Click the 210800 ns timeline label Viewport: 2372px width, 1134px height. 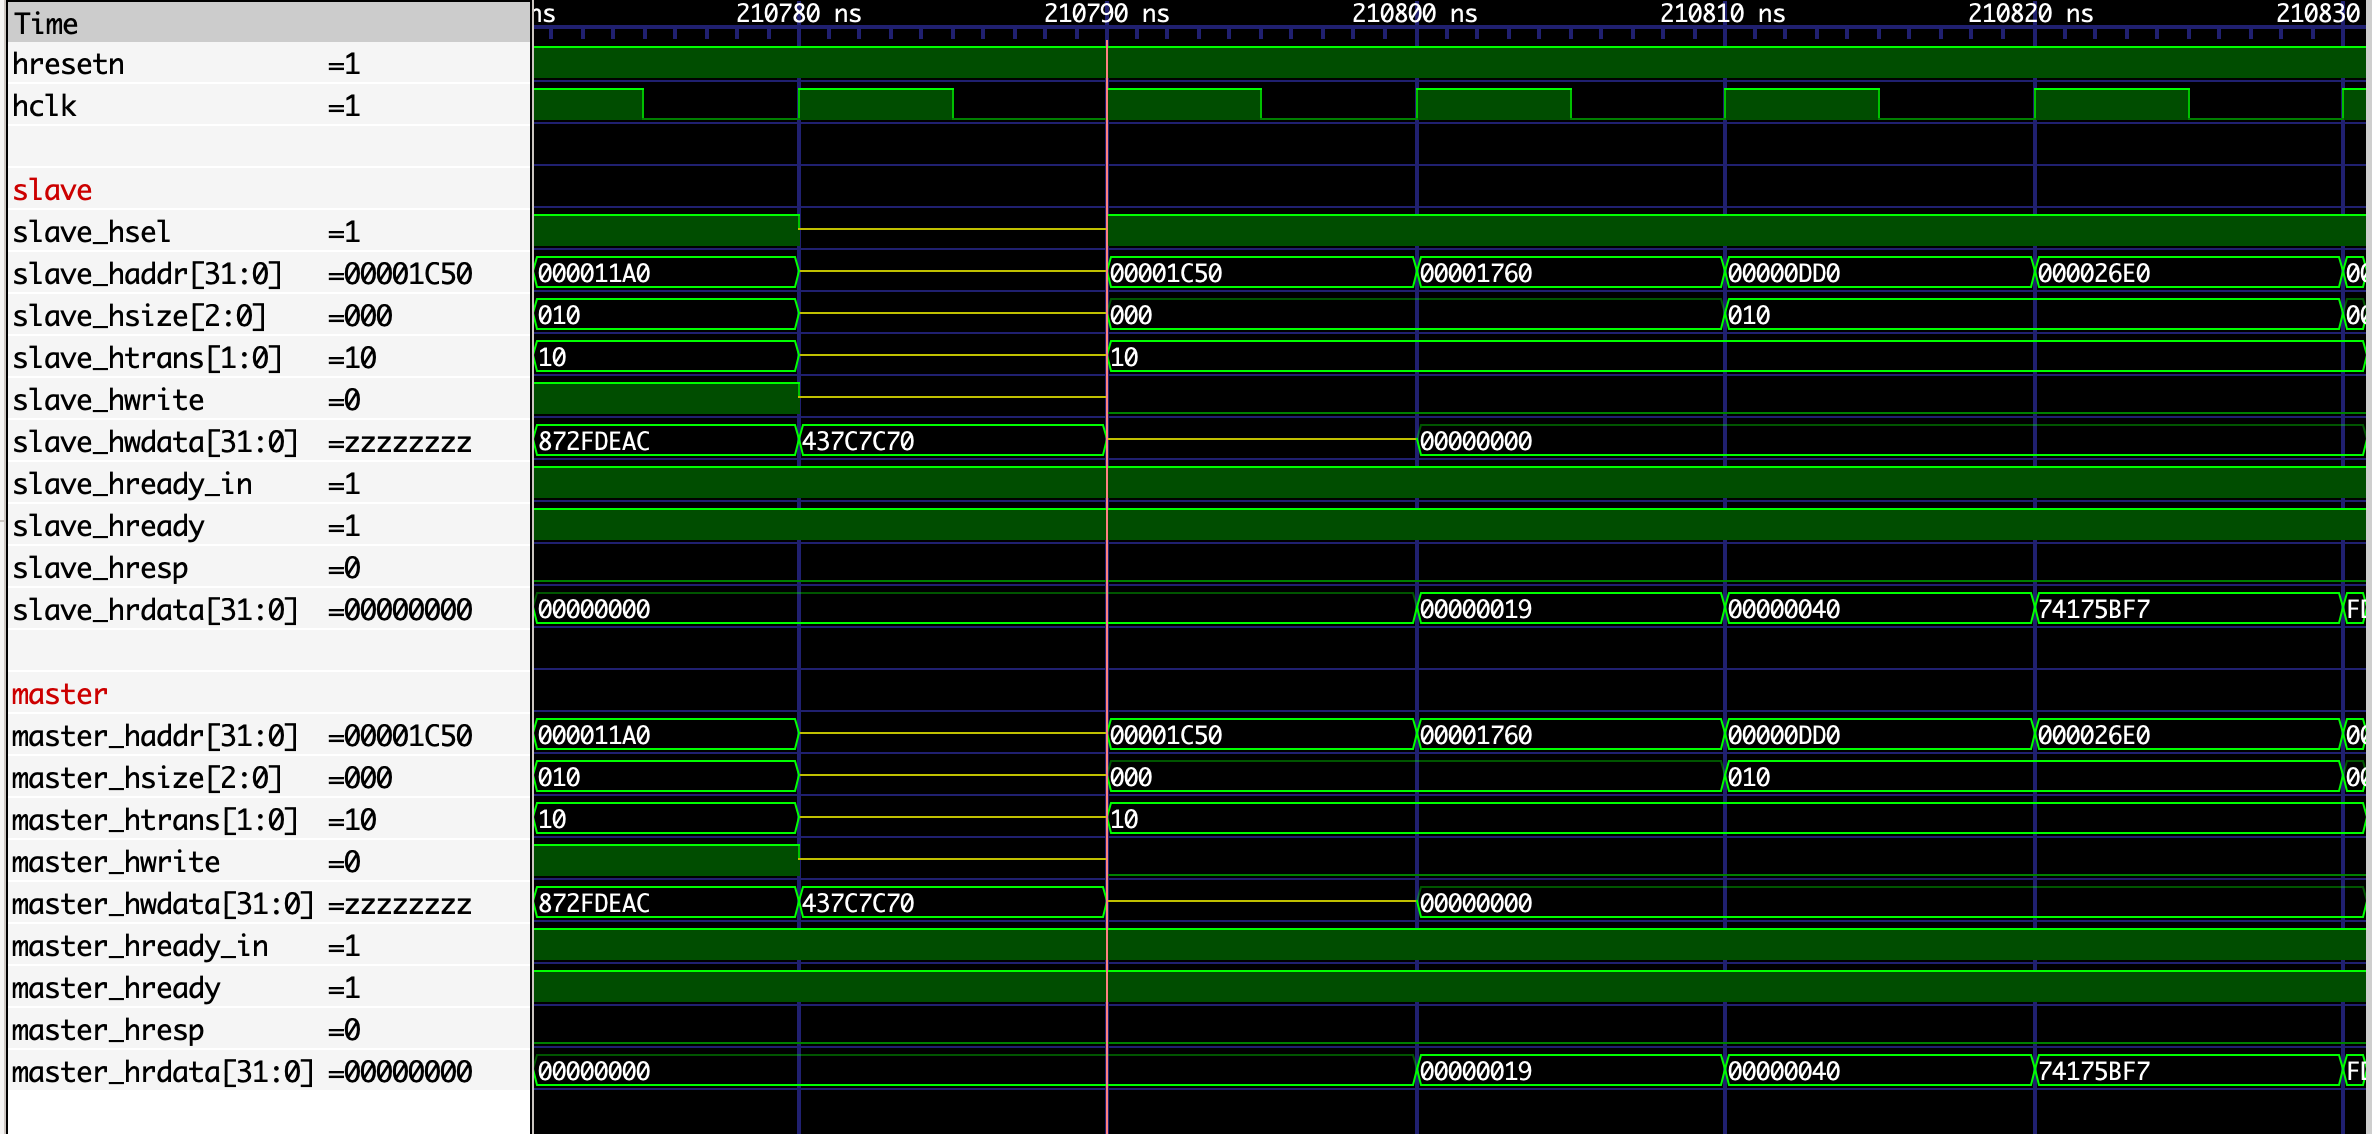click(x=1414, y=14)
